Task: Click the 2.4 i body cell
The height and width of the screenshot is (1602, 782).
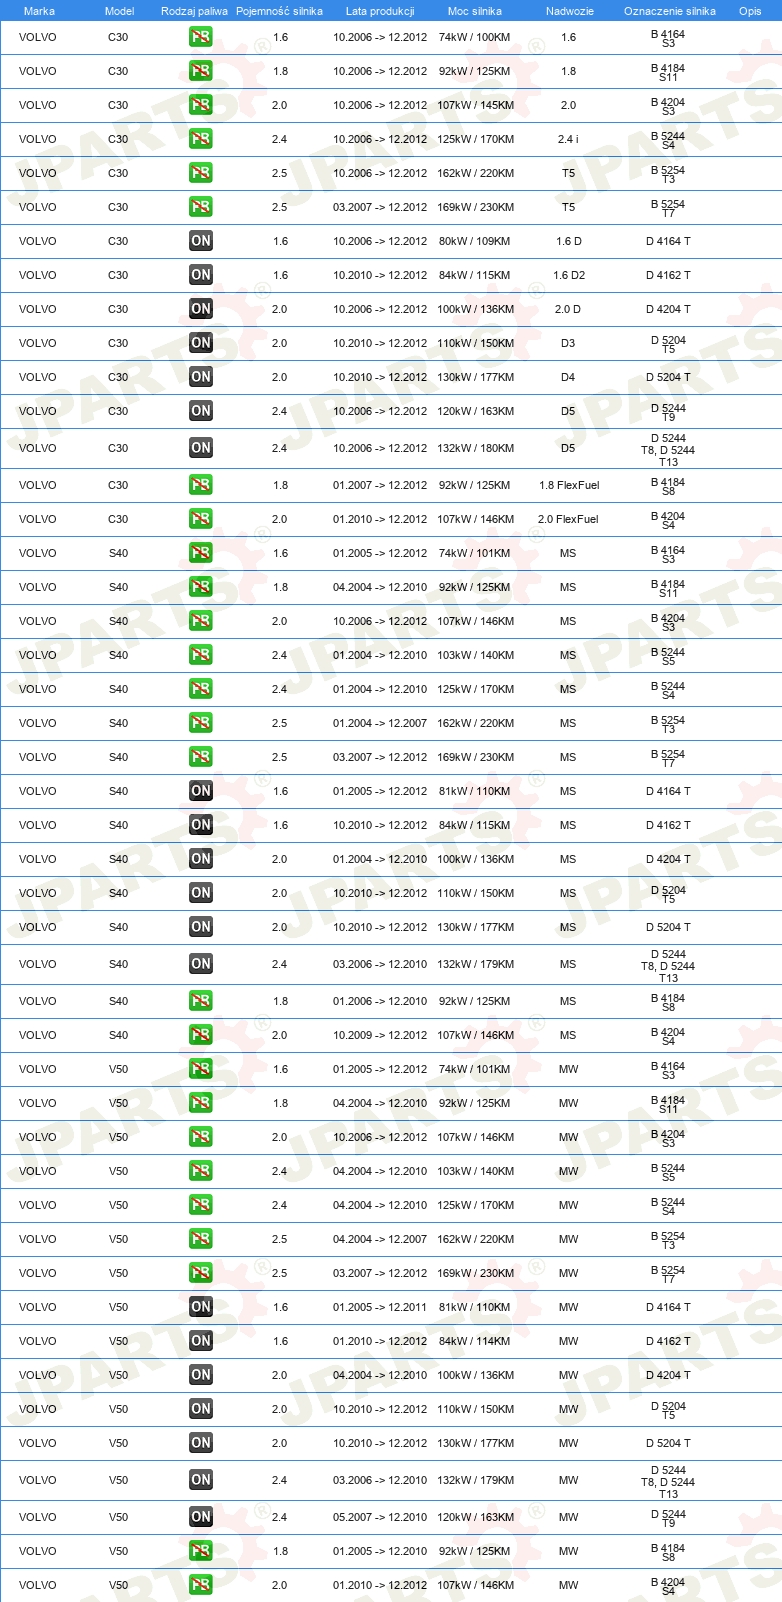Action: (568, 139)
